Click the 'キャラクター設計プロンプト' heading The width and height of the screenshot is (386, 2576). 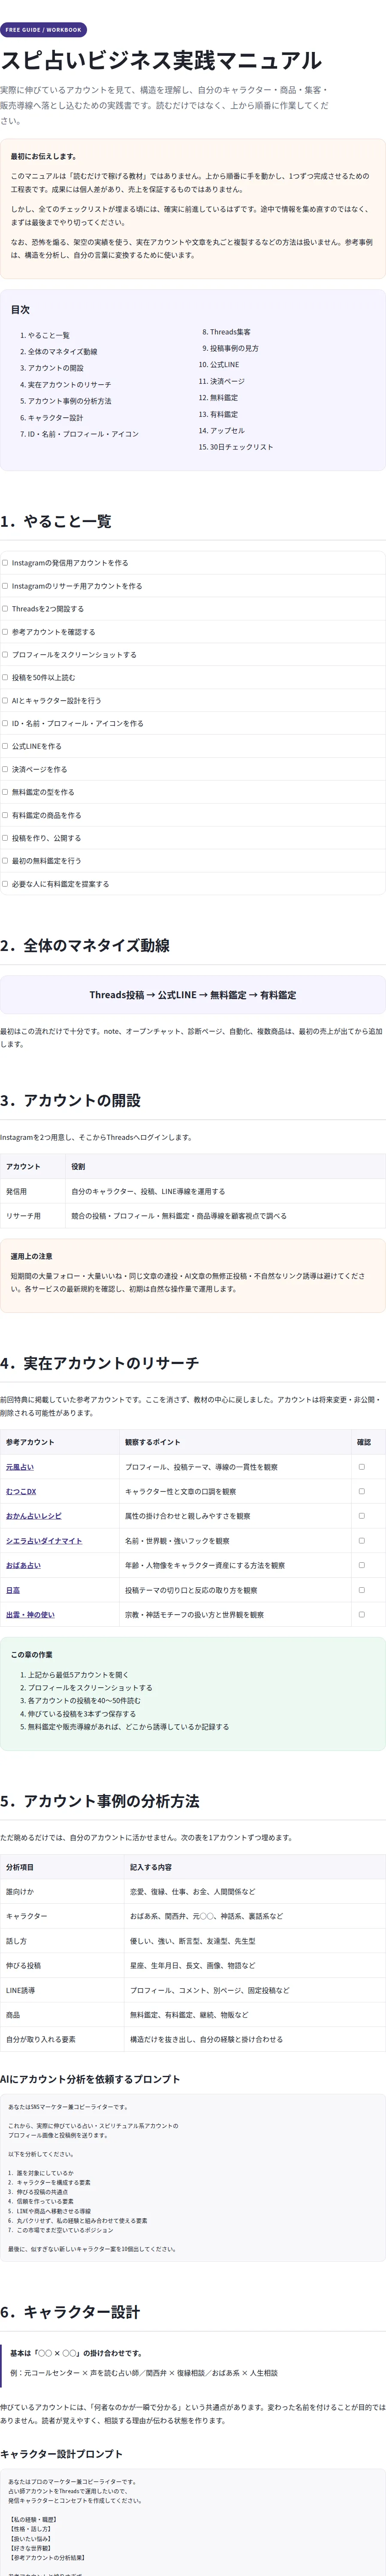click(x=62, y=2454)
